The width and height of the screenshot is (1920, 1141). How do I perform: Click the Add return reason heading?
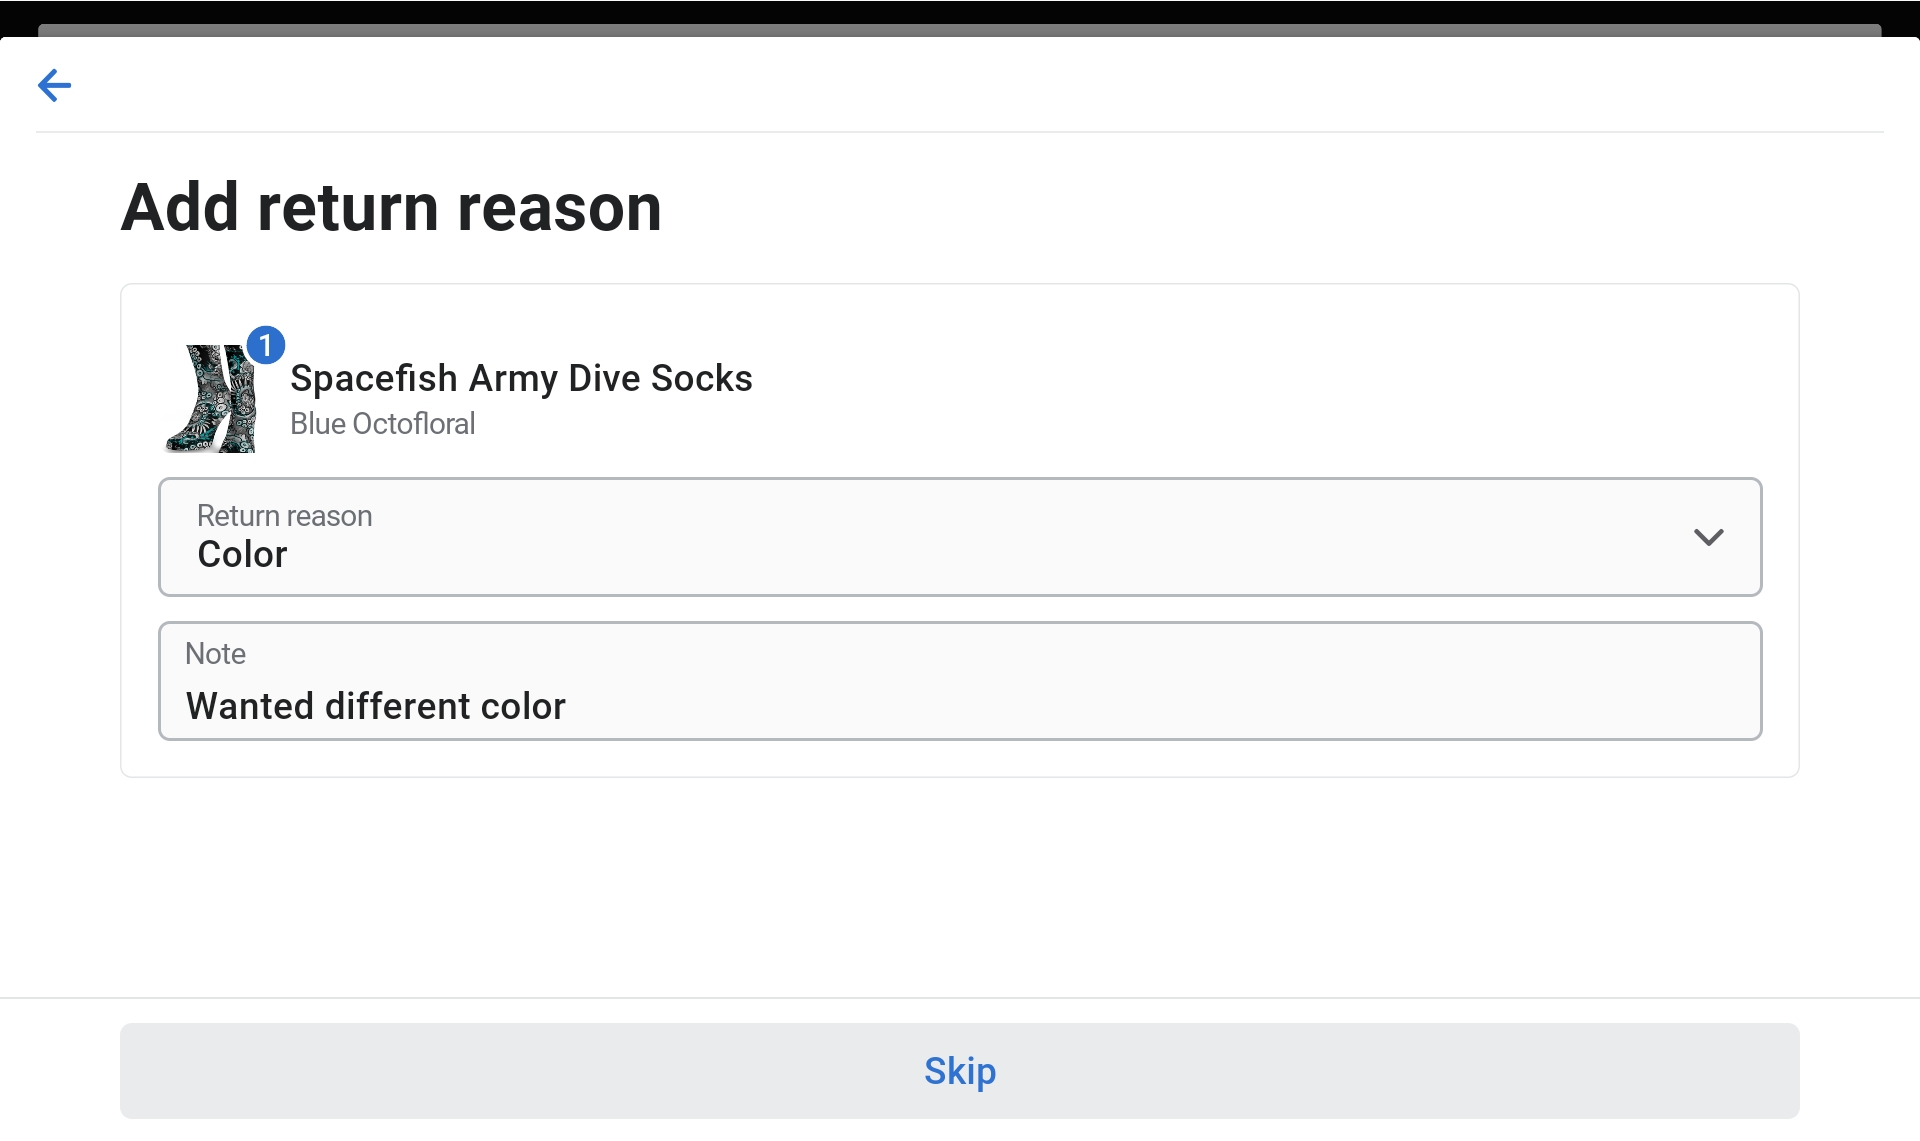pos(391,208)
